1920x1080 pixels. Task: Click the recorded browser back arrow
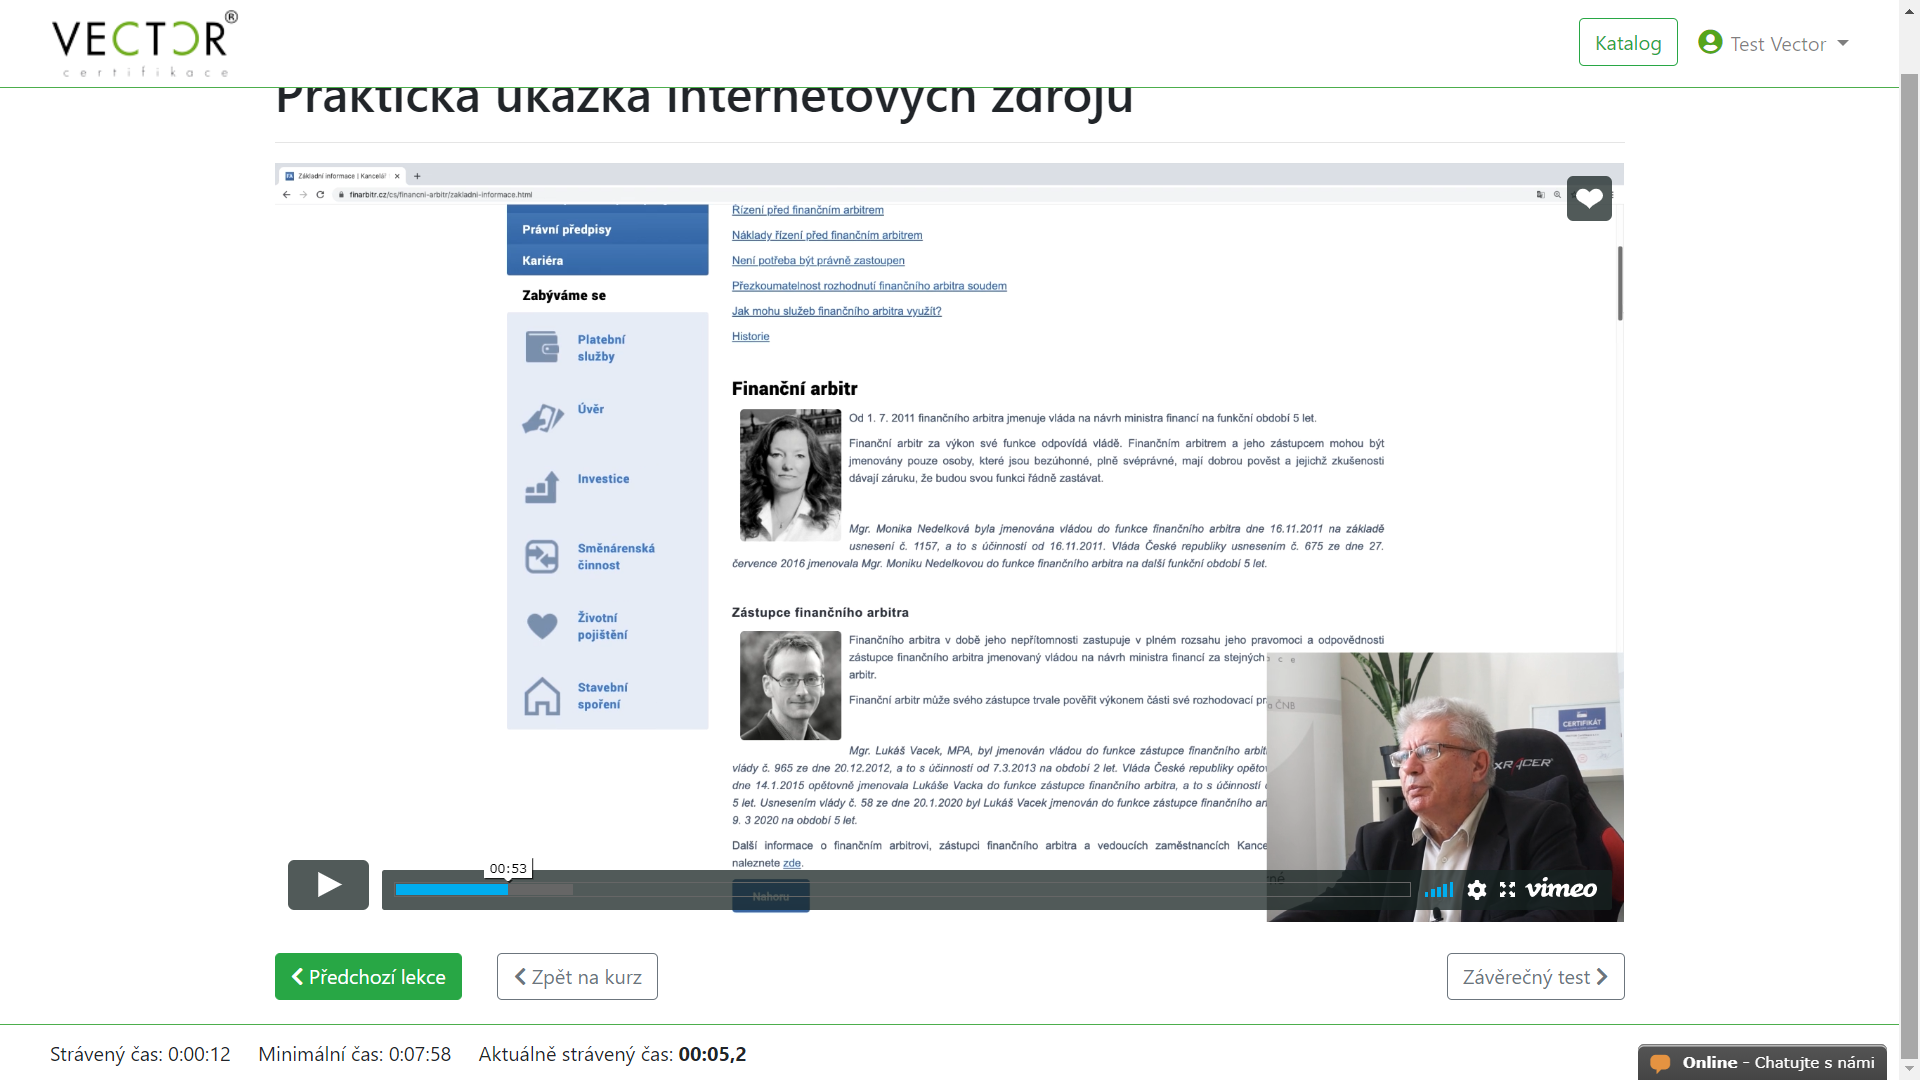[x=287, y=195]
